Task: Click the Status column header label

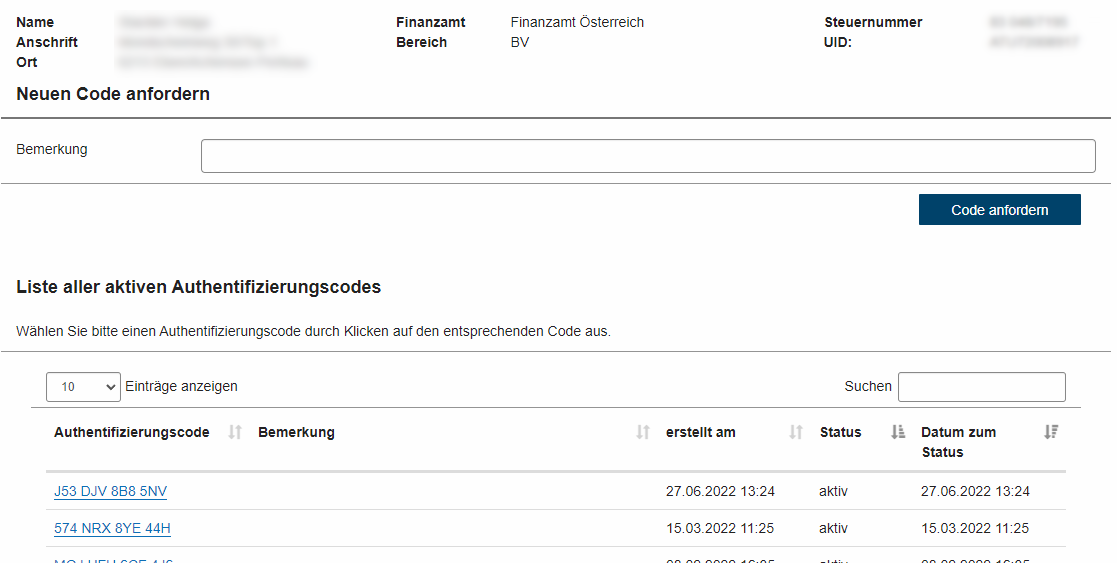Action: point(840,432)
